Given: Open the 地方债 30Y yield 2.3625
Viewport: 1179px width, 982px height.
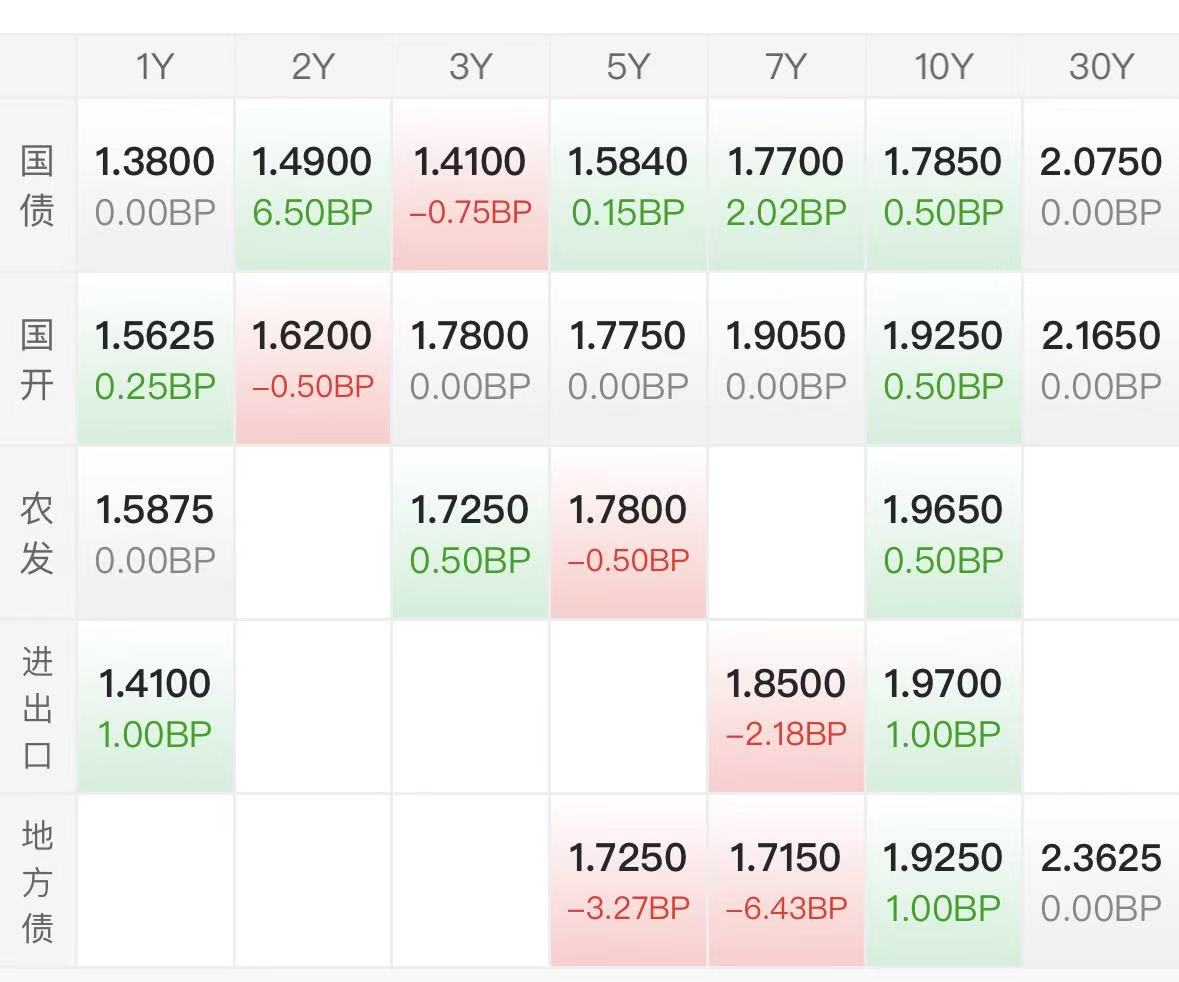Looking at the screenshot, I should click(1101, 858).
